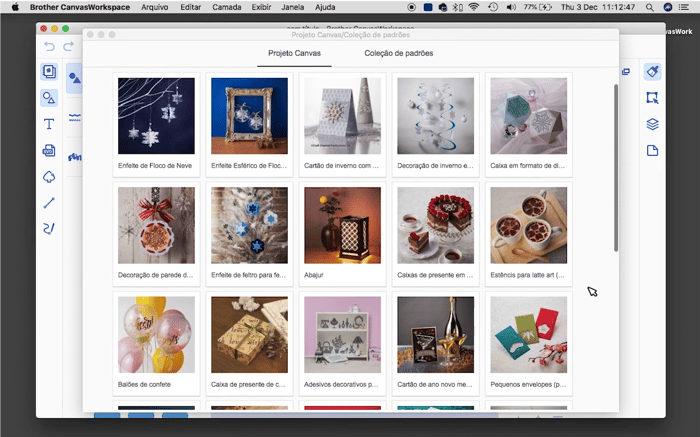Open the Time Machine icon in menu bar
The image size is (700, 437).
[493, 7]
